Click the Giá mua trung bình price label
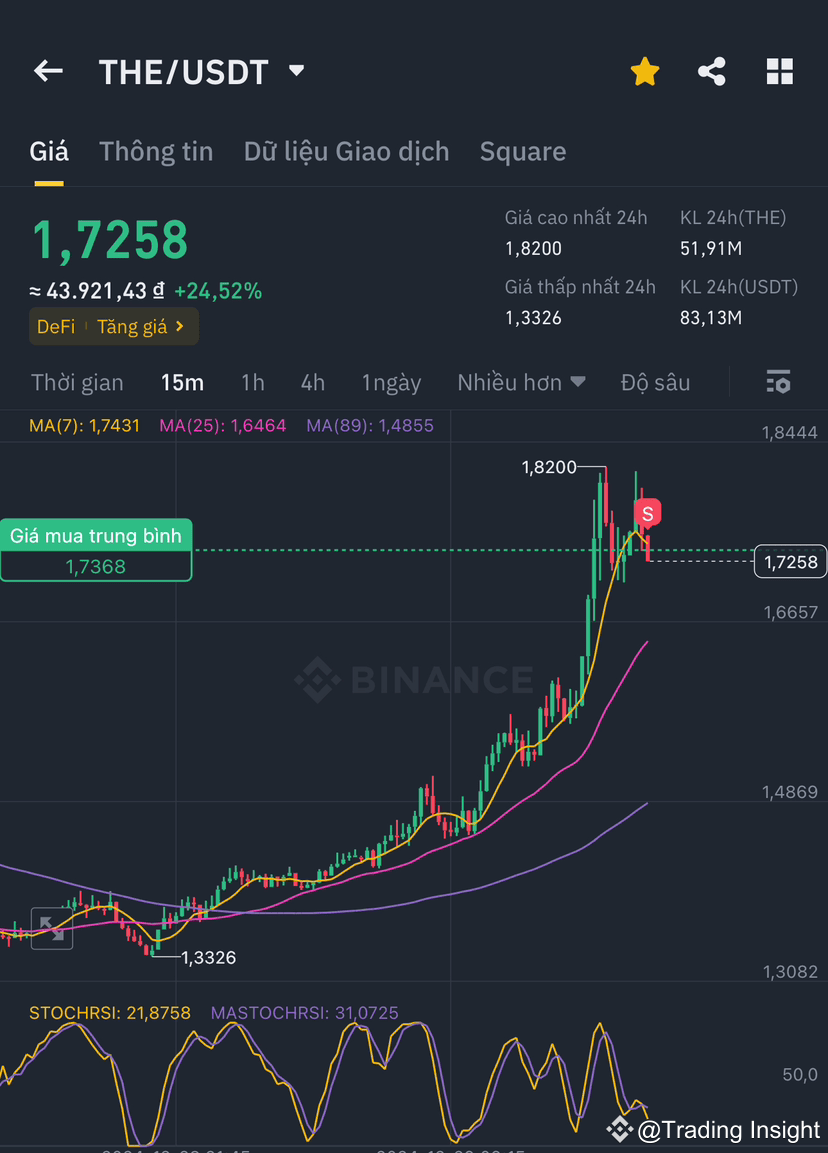The width and height of the screenshot is (828, 1153). (95, 536)
